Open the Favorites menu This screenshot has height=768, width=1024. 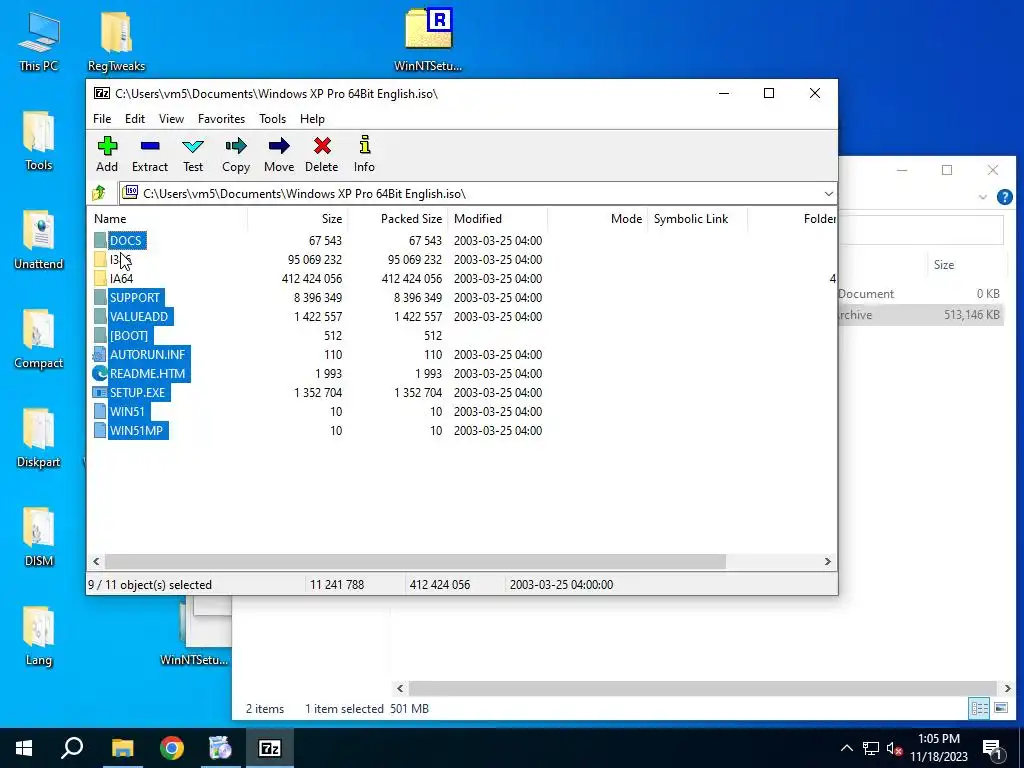(221, 119)
